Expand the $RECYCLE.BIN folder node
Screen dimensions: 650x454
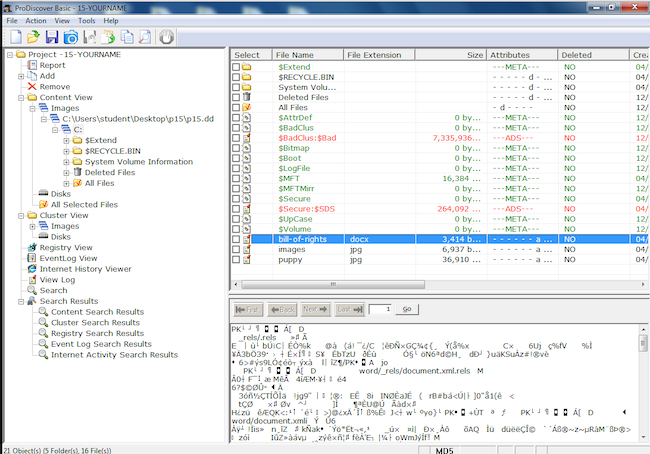[x=65, y=151]
